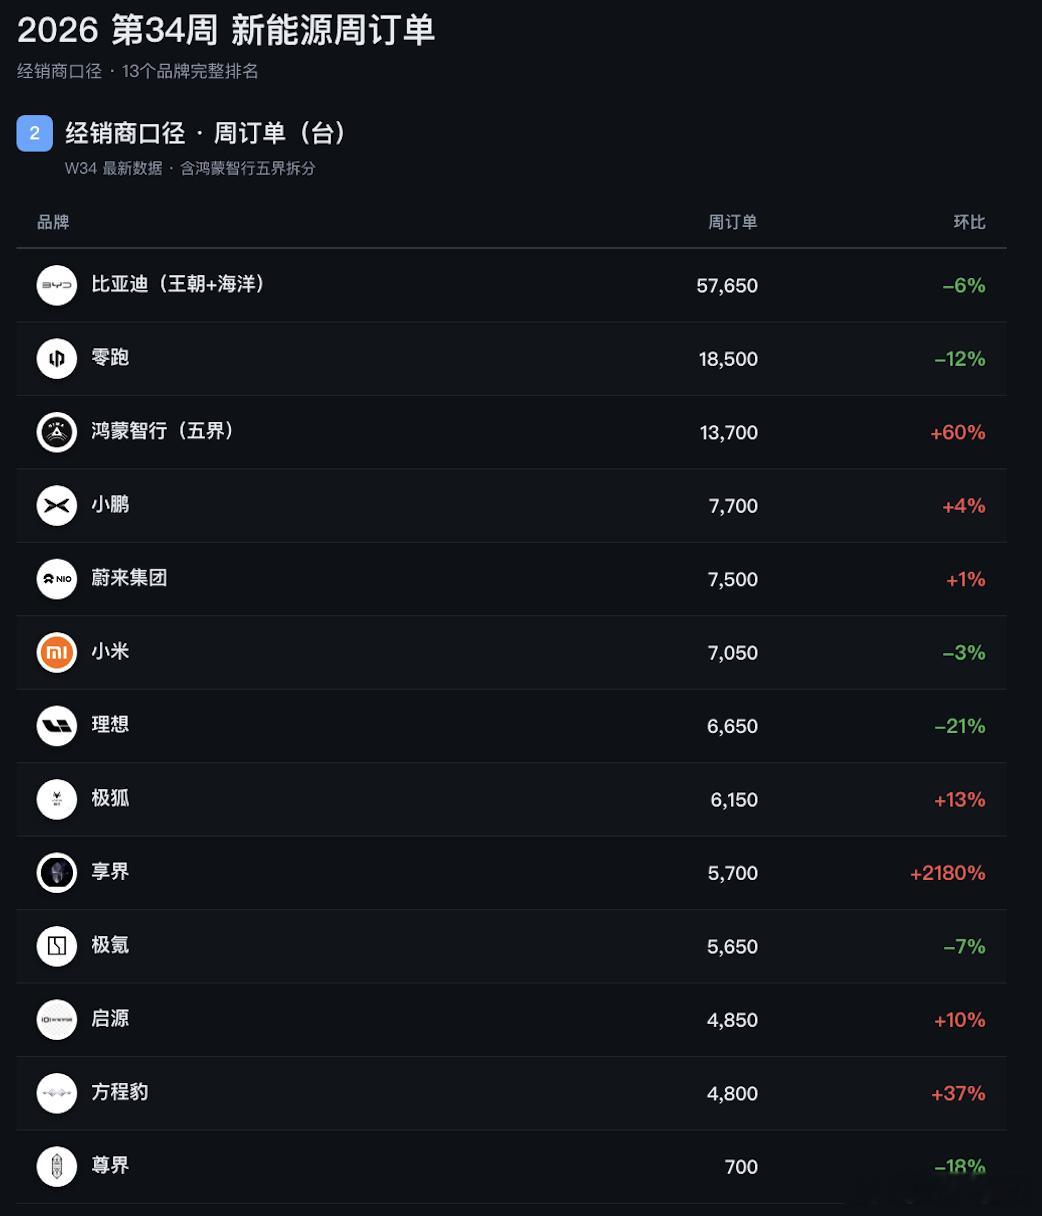Screen dimensions: 1042x1216
Task: Sort by the 周订单 column header
Action: pos(733,222)
